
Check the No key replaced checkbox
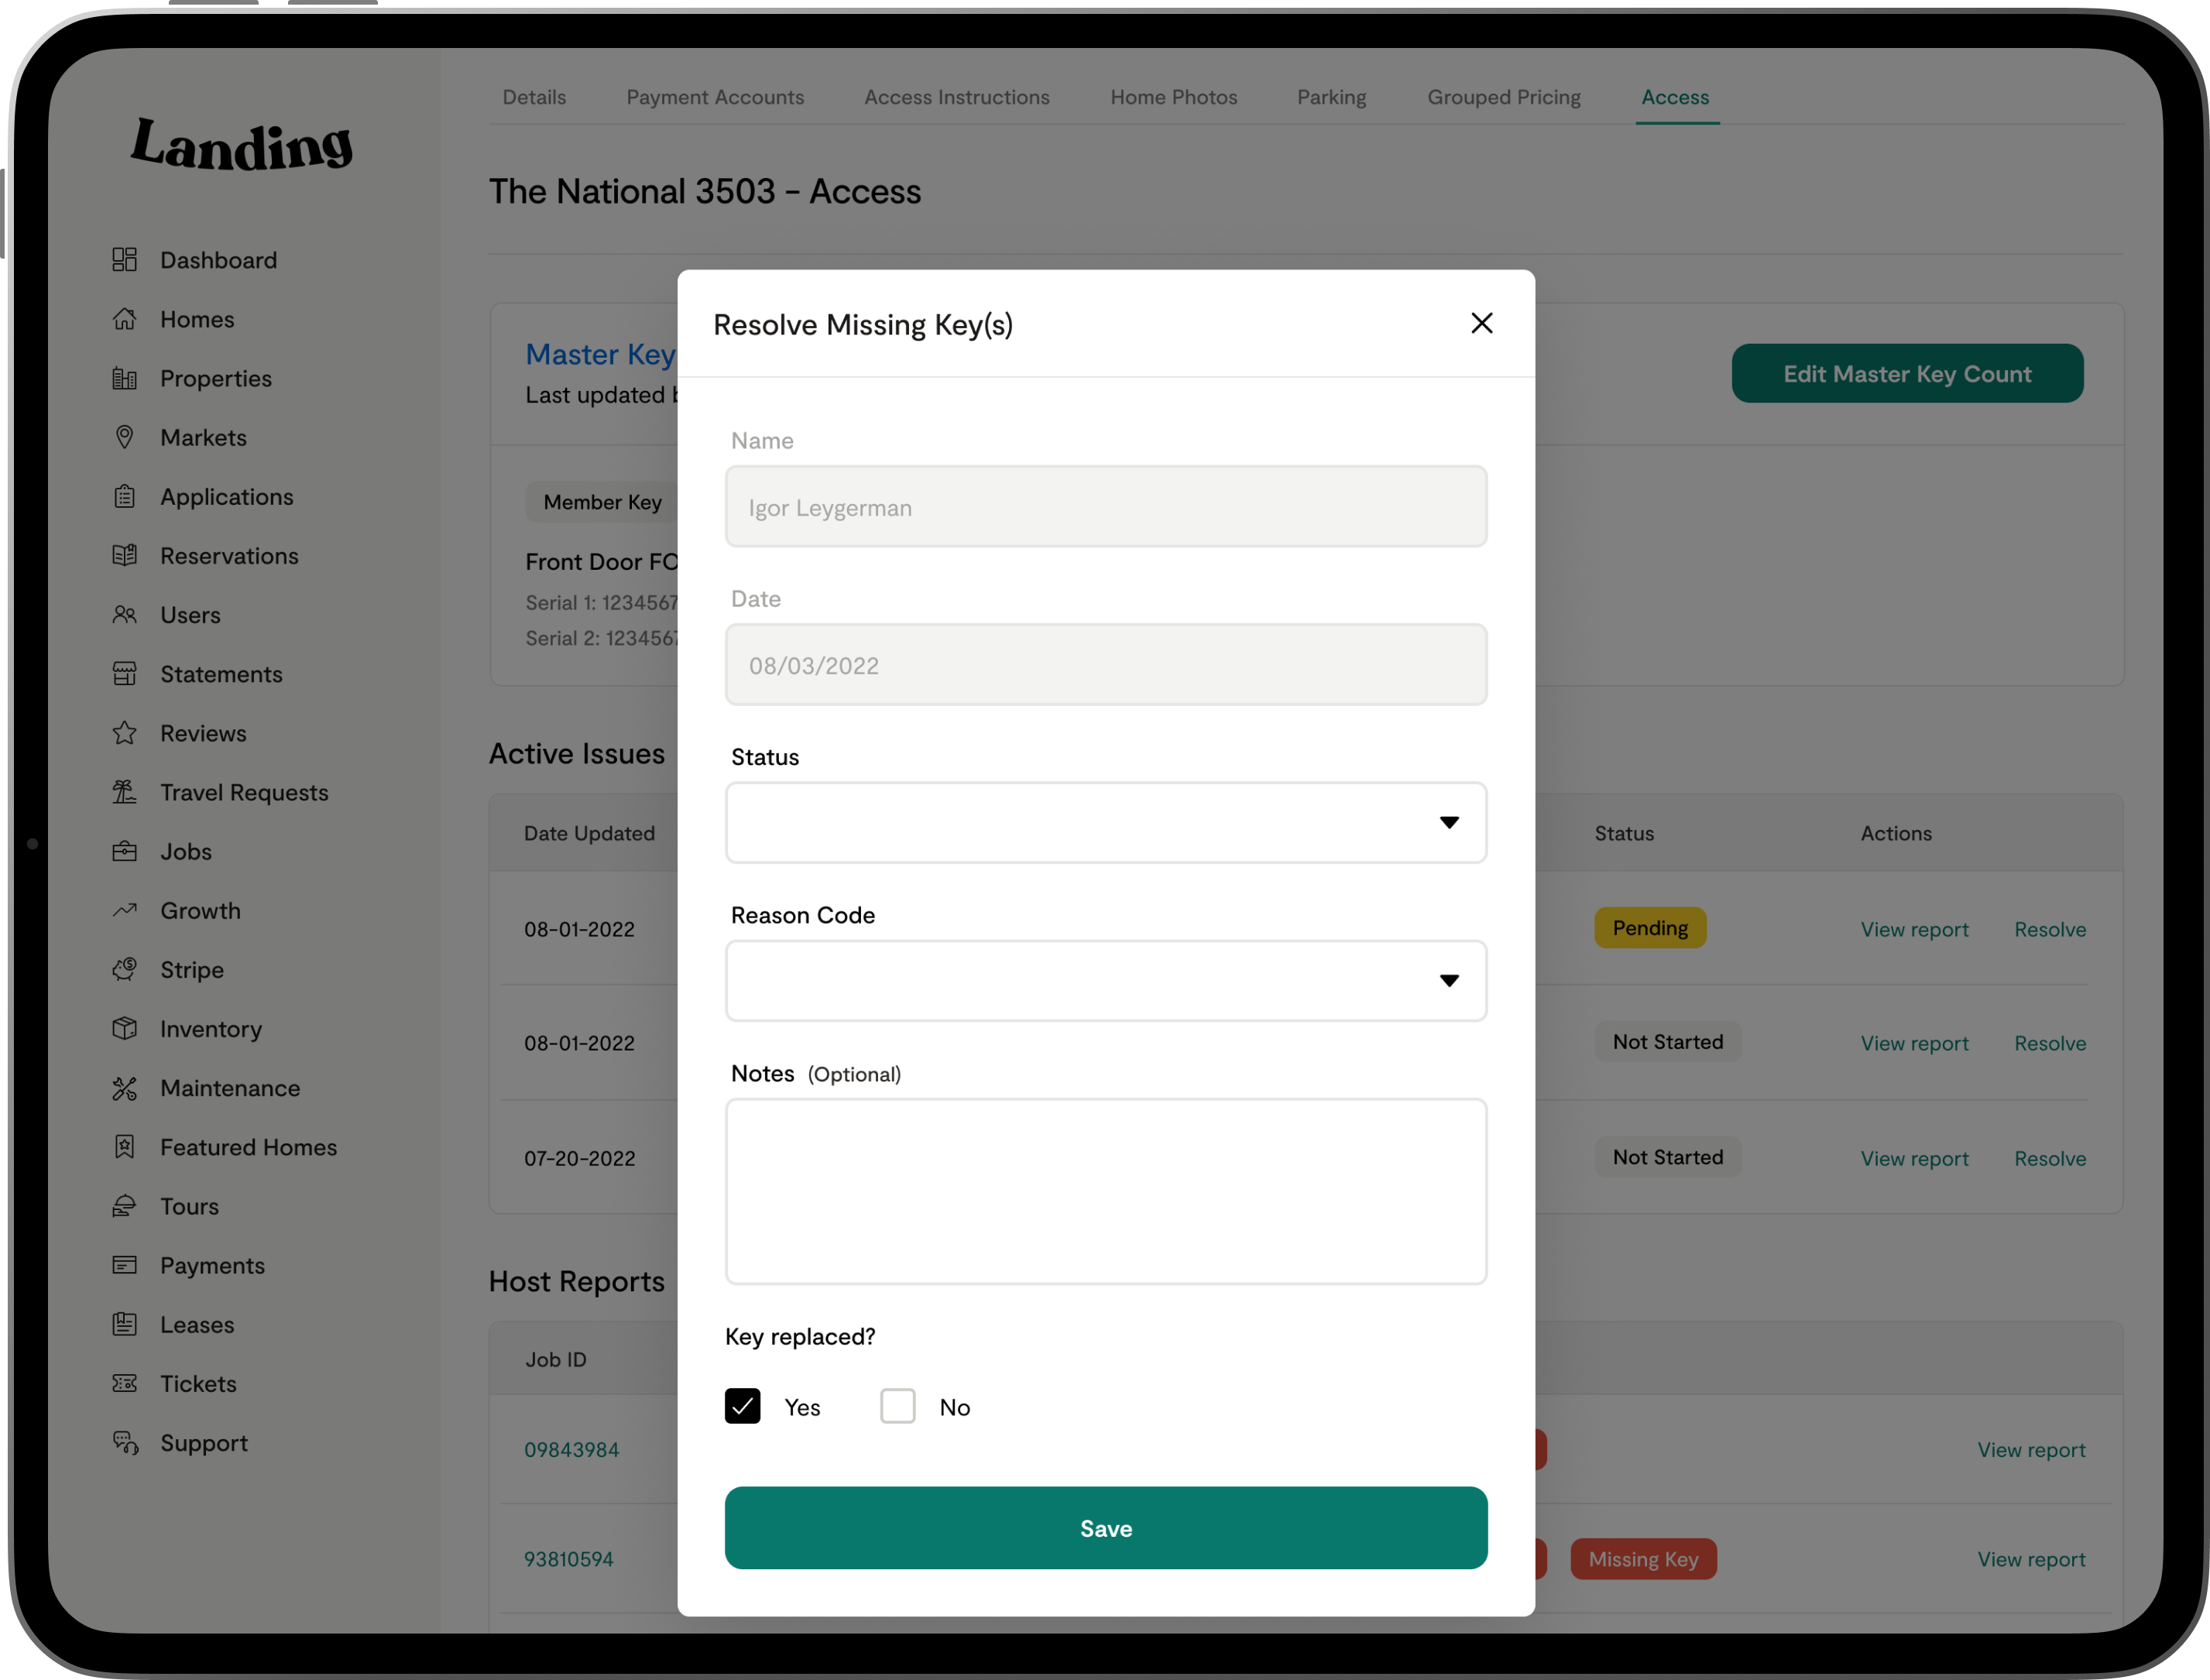point(897,1406)
